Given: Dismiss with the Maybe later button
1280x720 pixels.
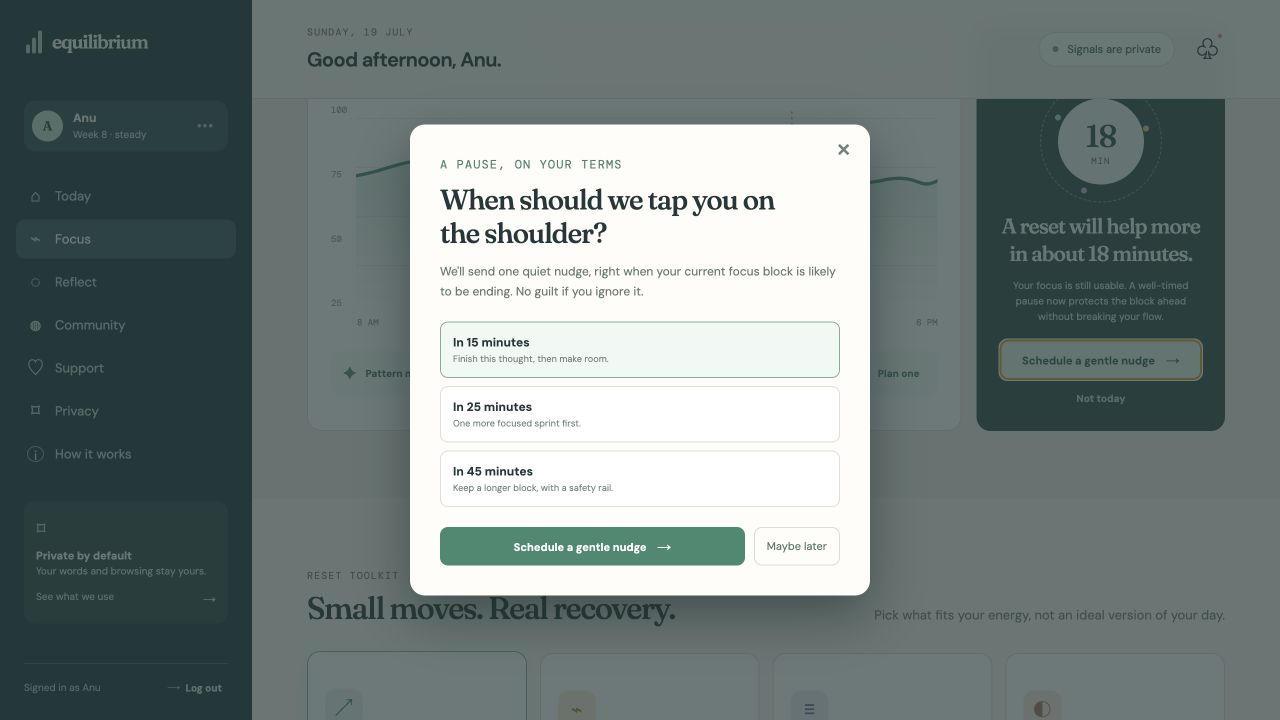Looking at the screenshot, I should [797, 546].
